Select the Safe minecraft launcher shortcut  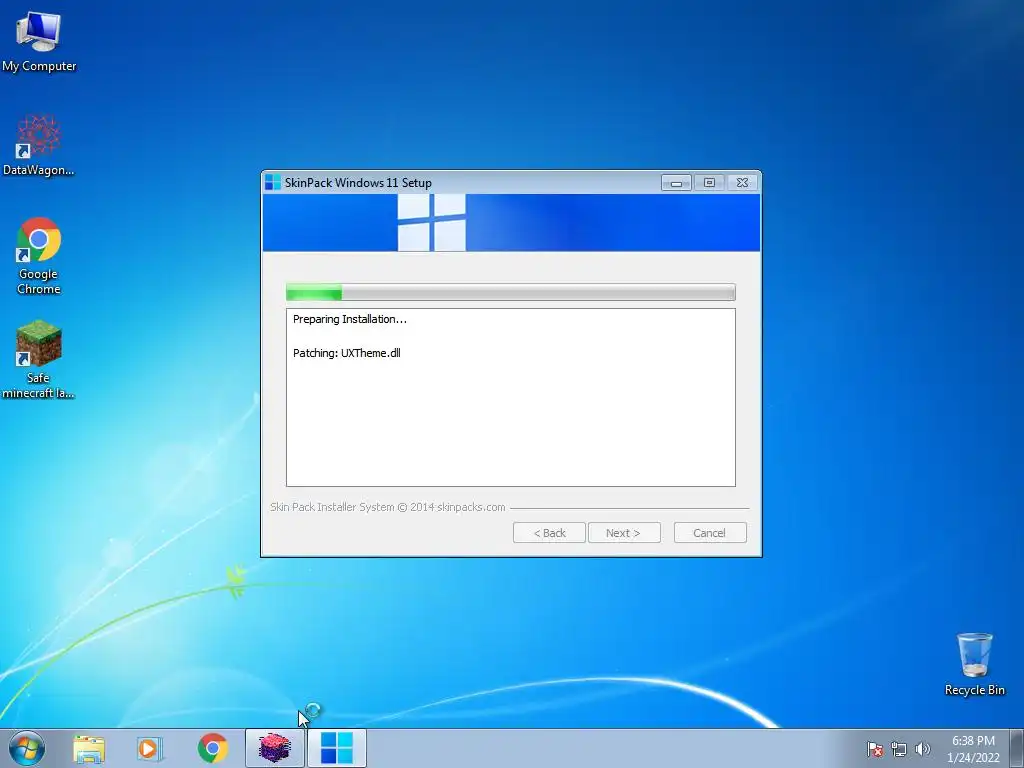point(39,359)
